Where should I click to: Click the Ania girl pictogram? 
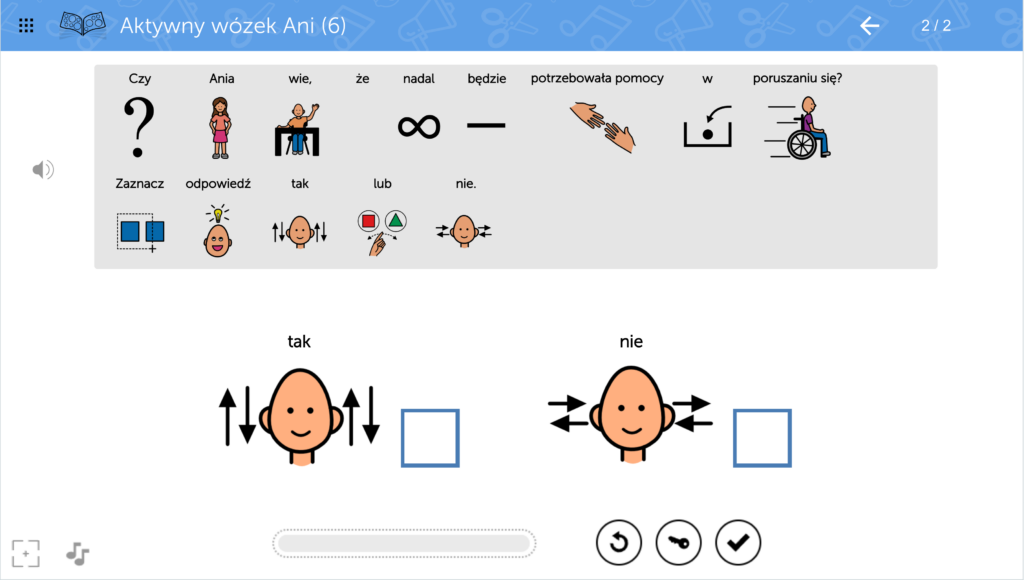221,127
